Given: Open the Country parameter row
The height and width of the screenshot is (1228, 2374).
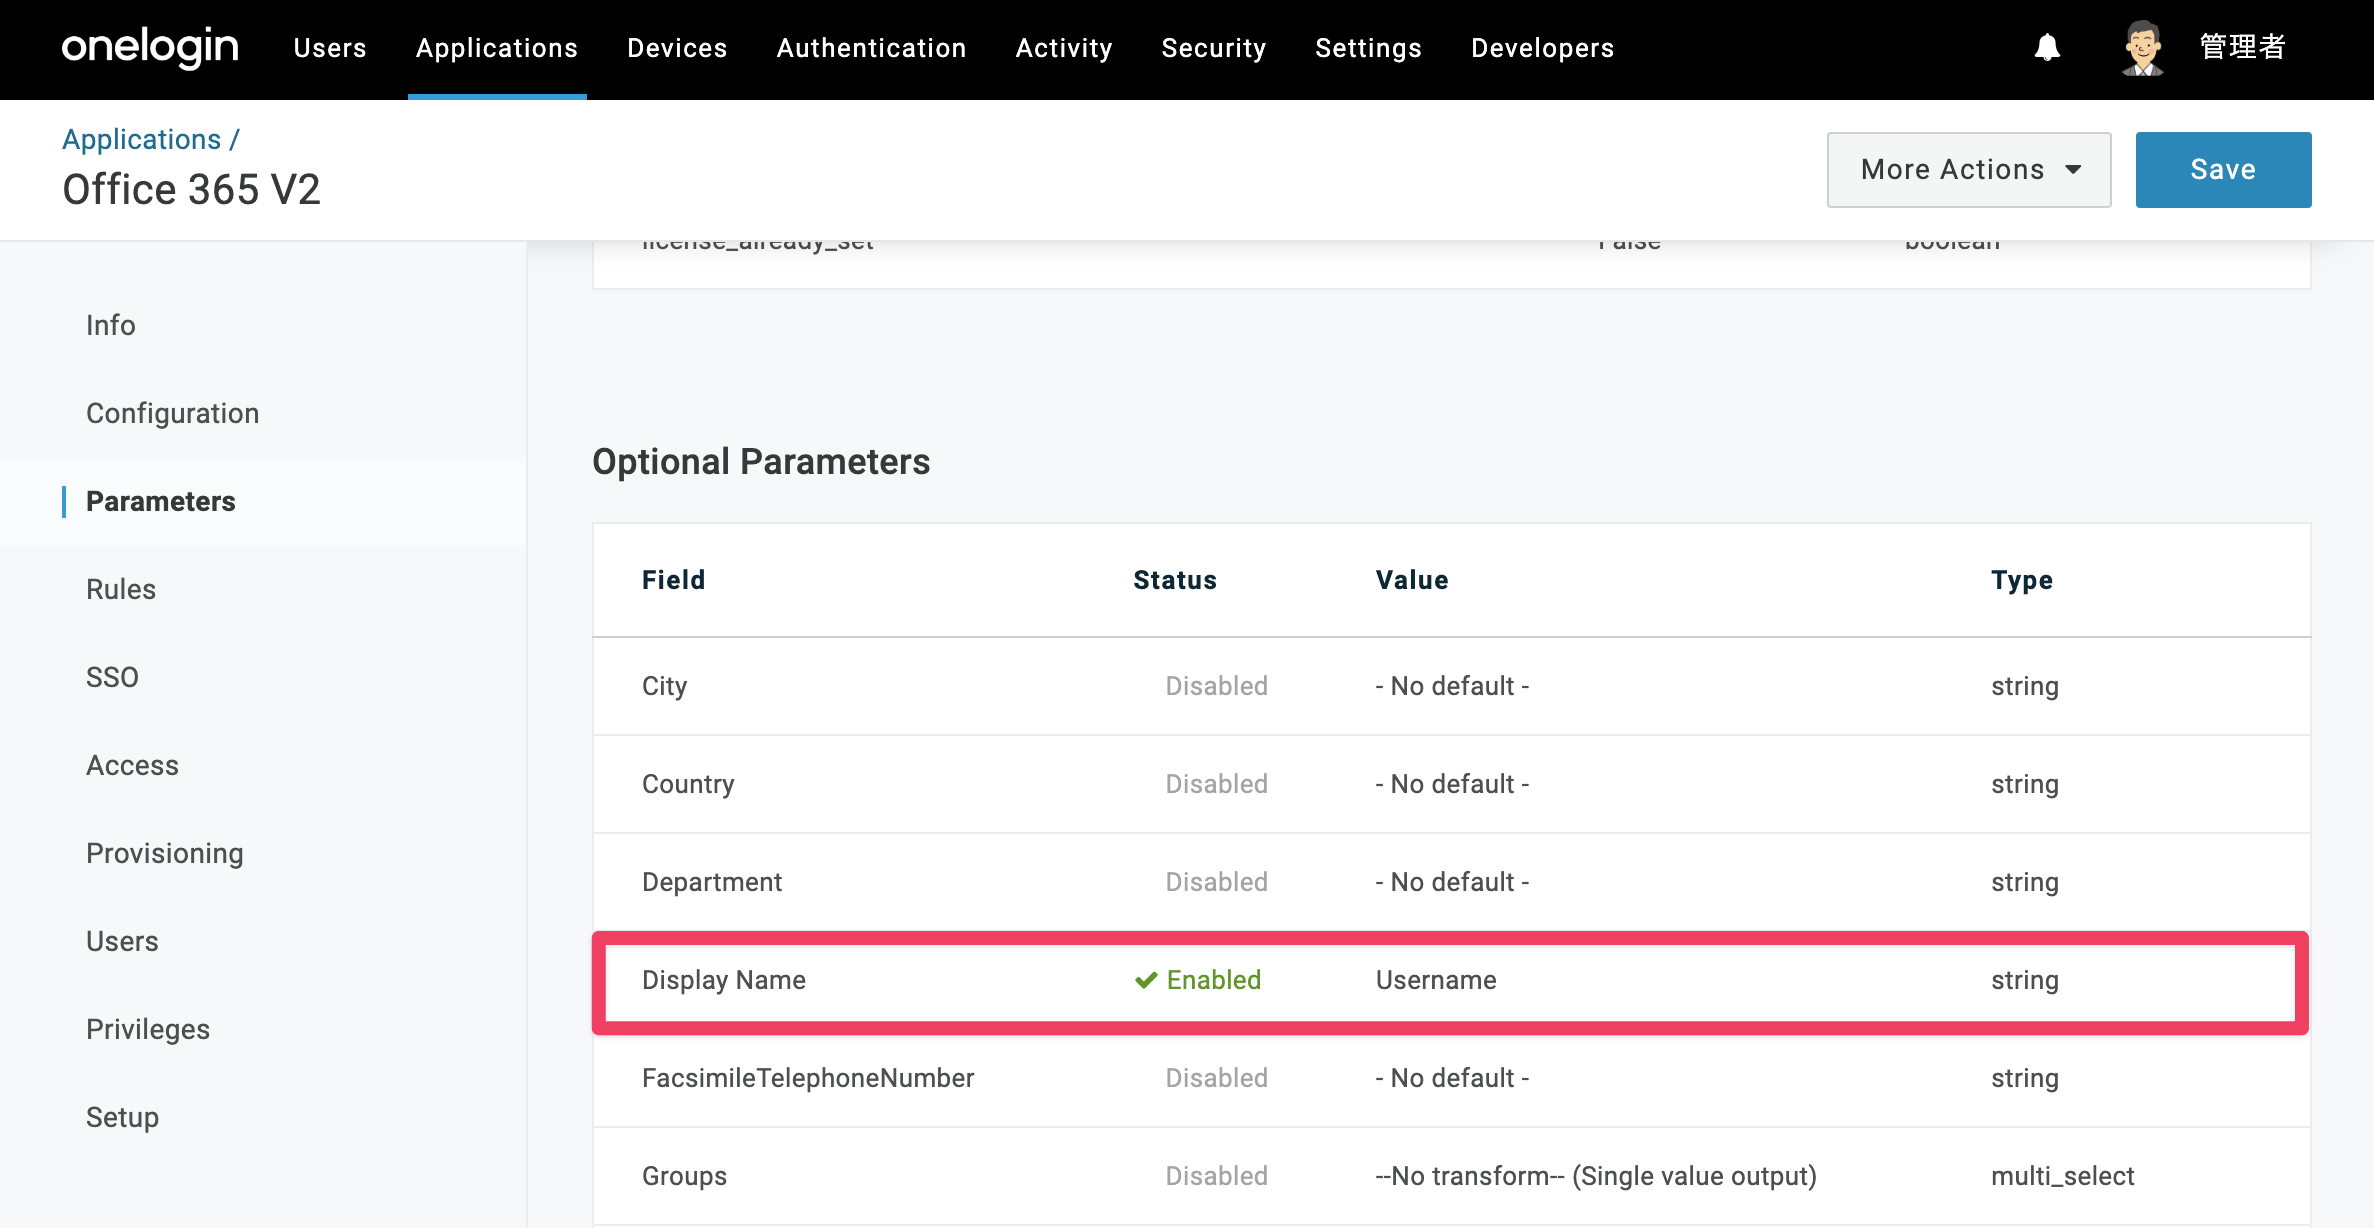Looking at the screenshot, I should point(1451,784).
